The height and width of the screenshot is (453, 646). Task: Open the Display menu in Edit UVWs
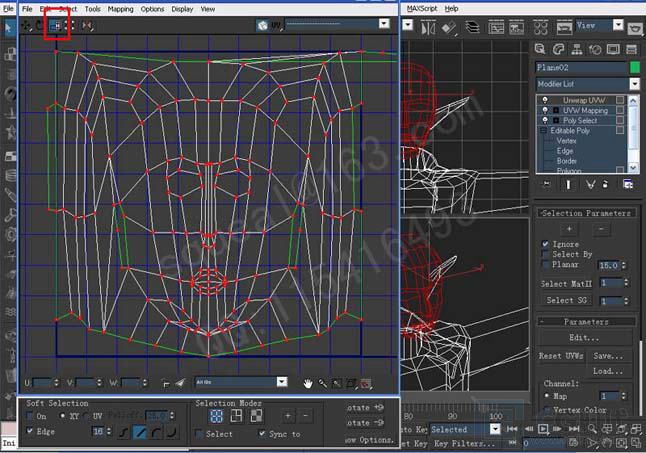point(182,9)
